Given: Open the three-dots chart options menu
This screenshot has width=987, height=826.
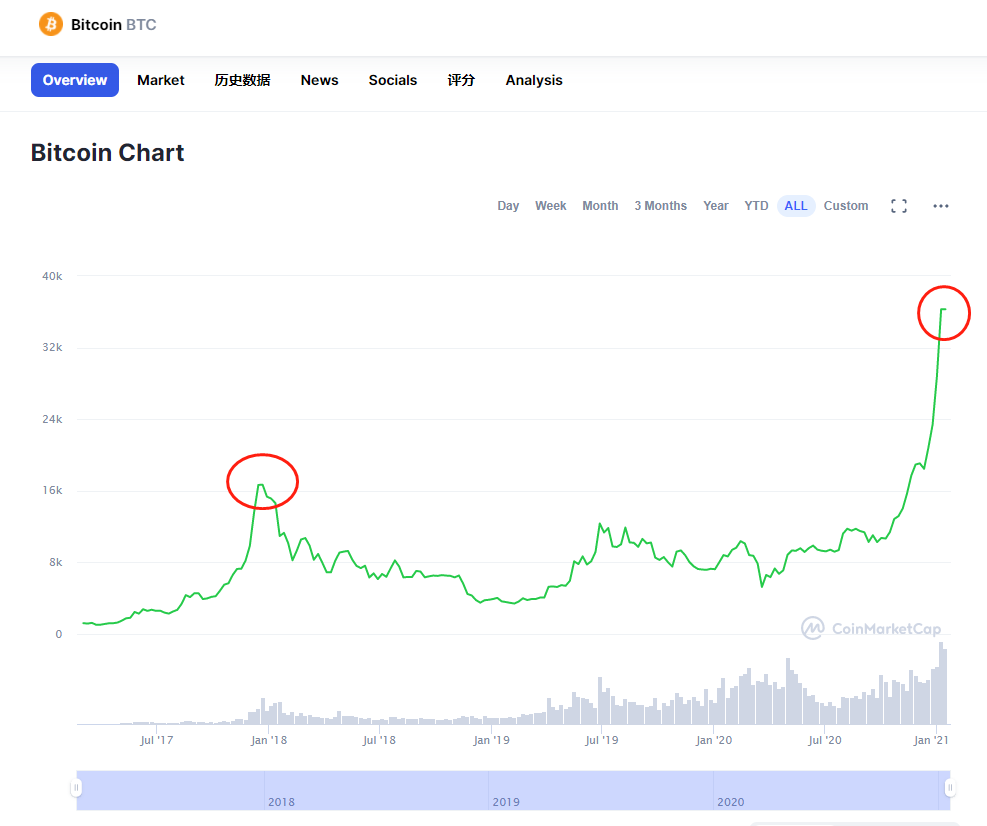Looking at the screenshot, I should [940, 206].
